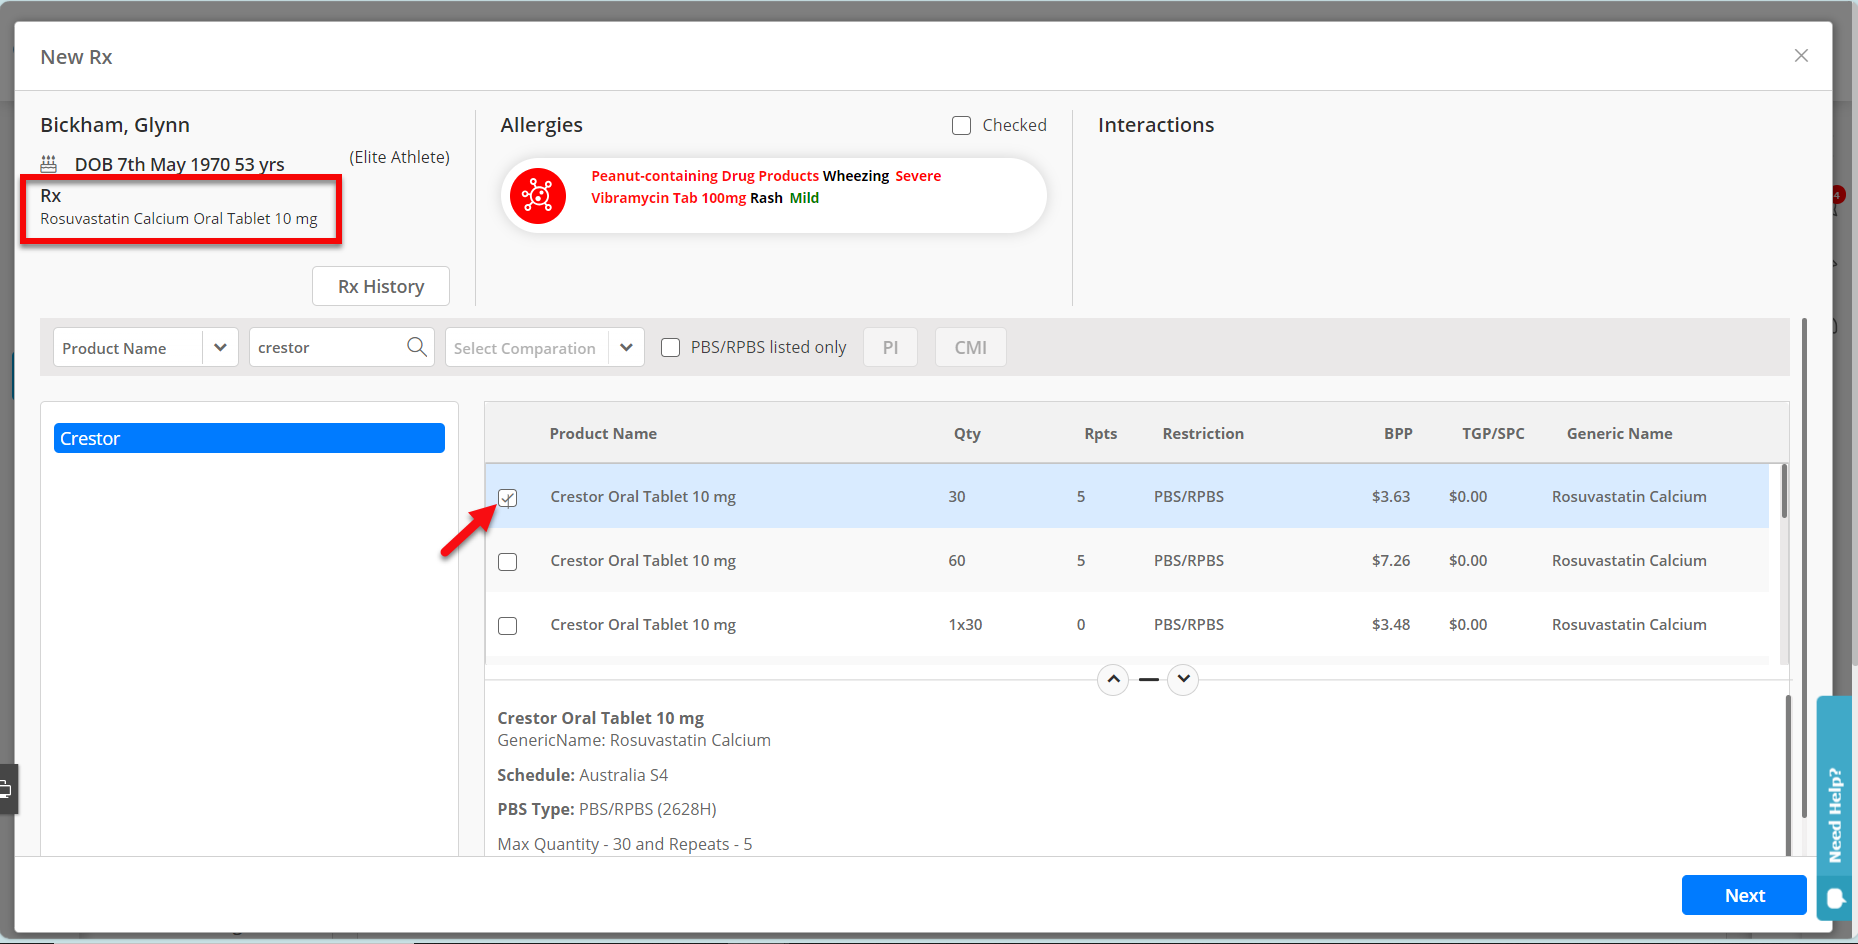Image resolution: width=1858 pixels, height=944 pixels.
Task: Click the Need Help chat icon
Action: tap(1836, 898)
